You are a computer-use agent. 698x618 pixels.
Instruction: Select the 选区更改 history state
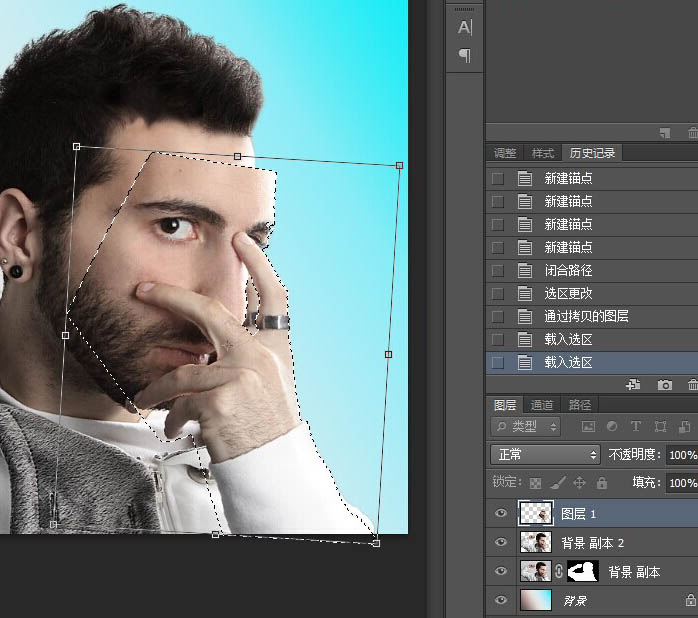(x=568, y=294)
